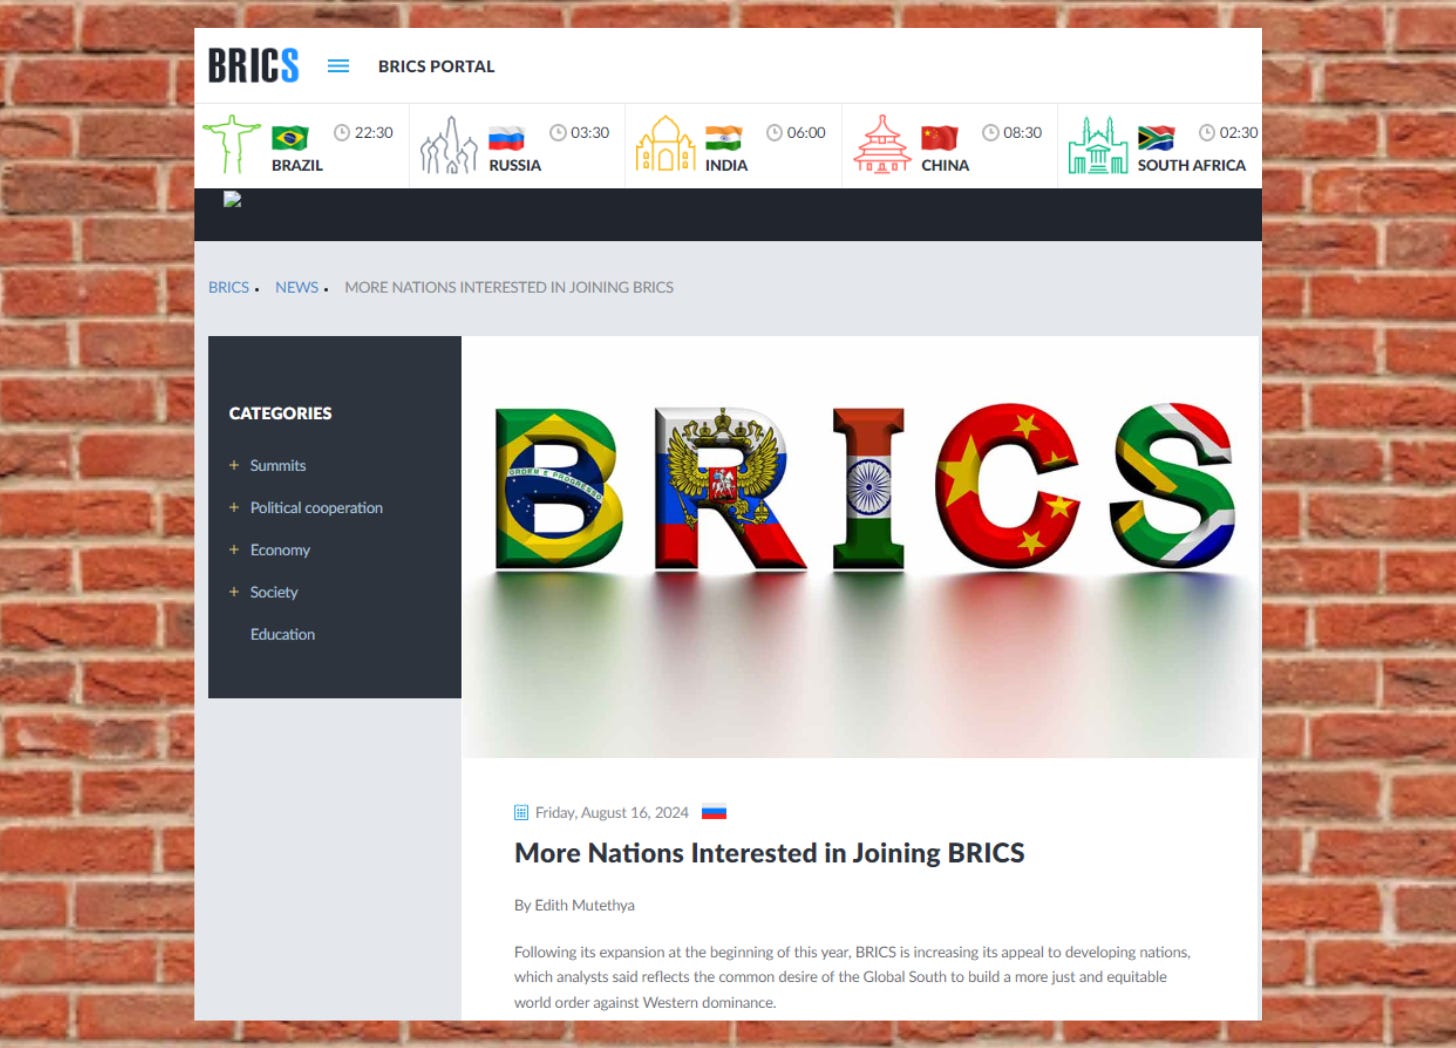Click the clock icon beside 08:30
The image size is (1456, 1048).
[990, 132]
